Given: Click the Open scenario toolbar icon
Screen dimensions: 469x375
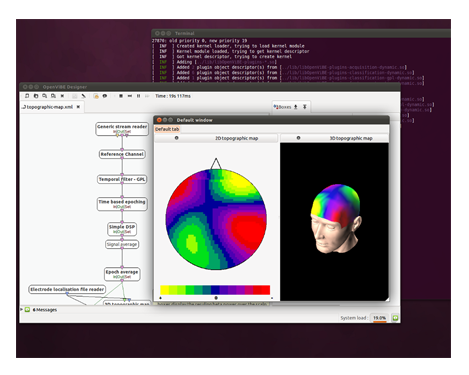Looking at the screenshot, I should pyautogui.click(x=36, y=96).
